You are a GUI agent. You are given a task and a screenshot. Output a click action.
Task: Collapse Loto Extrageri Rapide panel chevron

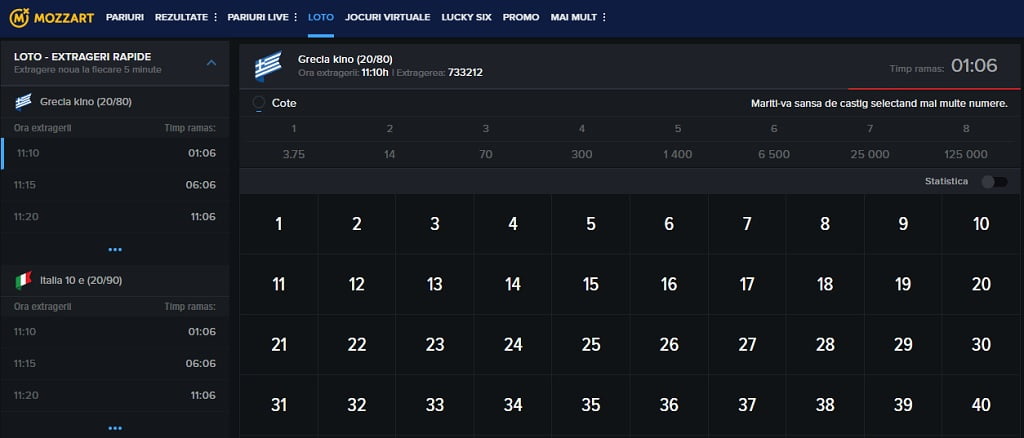click(x=211, y=63)
